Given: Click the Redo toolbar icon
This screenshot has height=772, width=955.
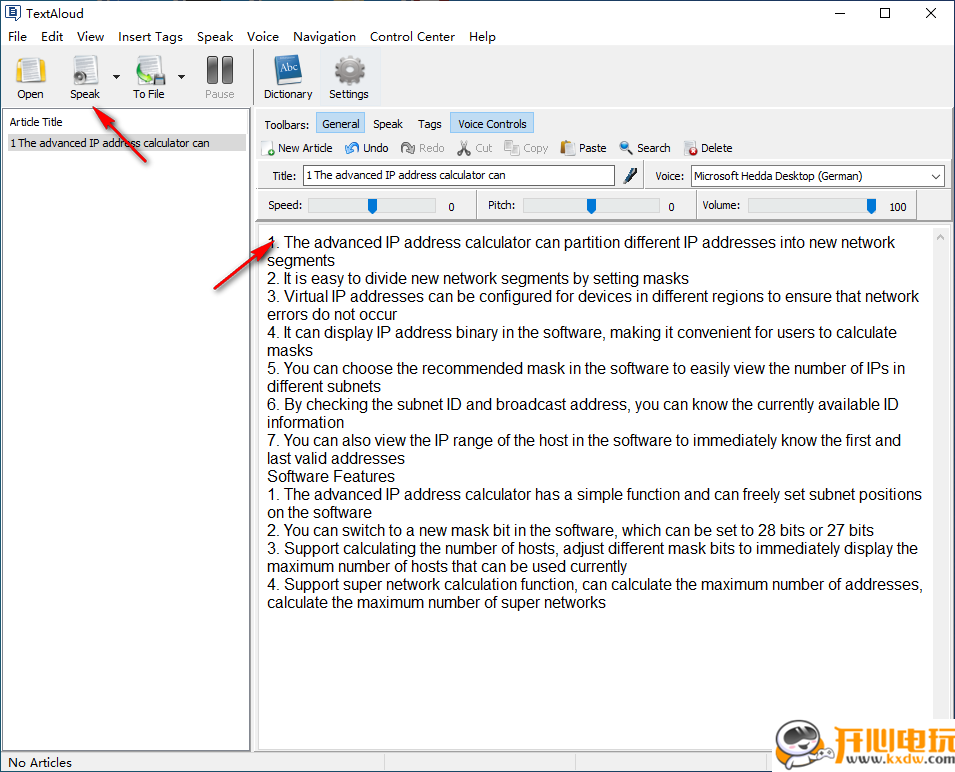Looking at the screenshot, I should [423, 148].
